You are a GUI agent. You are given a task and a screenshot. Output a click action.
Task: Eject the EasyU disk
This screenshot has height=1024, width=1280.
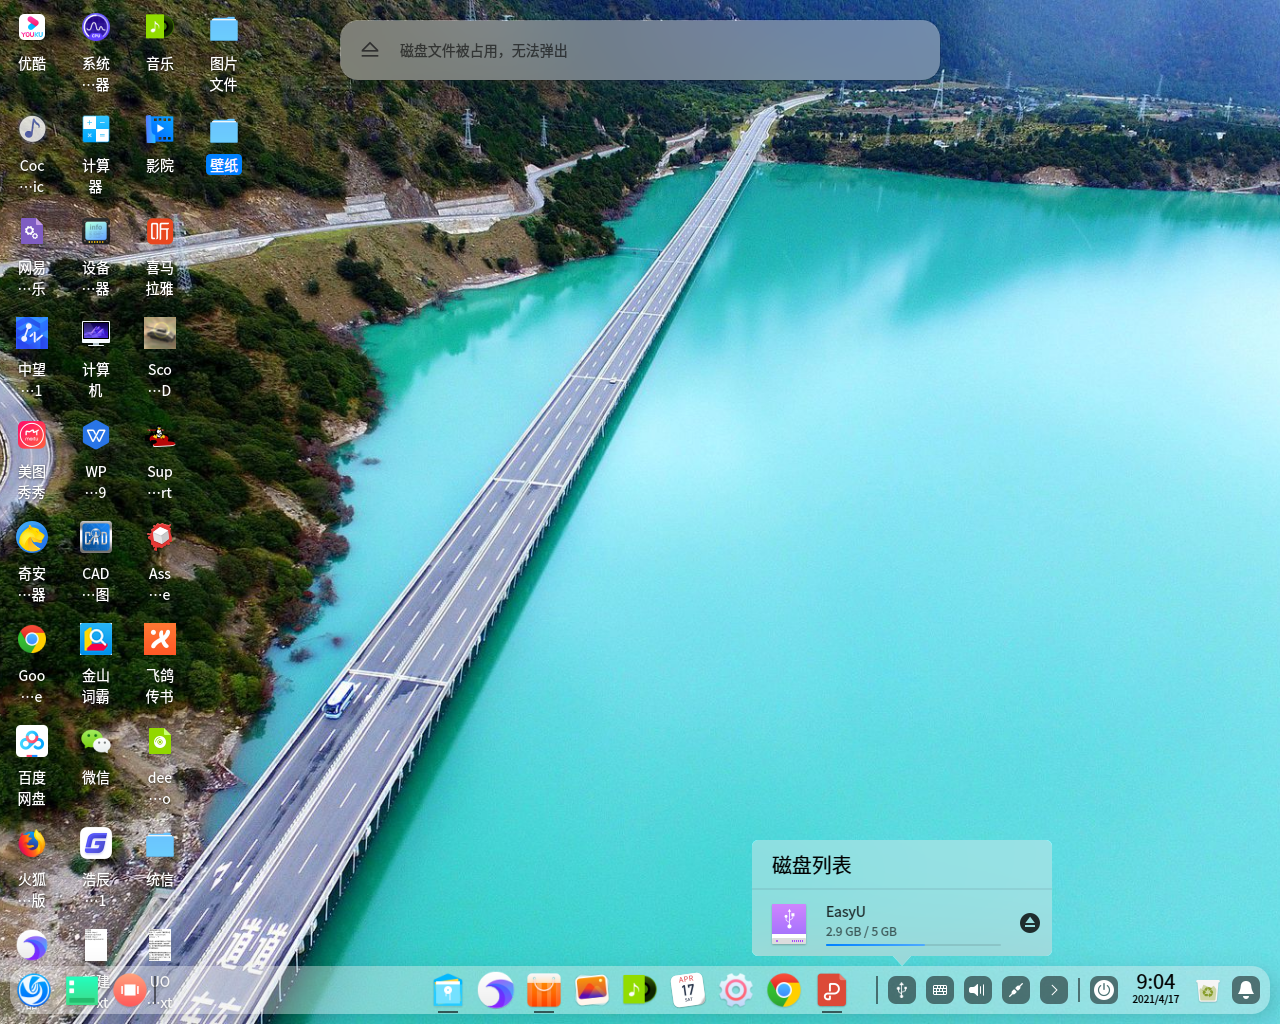(x=1030, y=923)
